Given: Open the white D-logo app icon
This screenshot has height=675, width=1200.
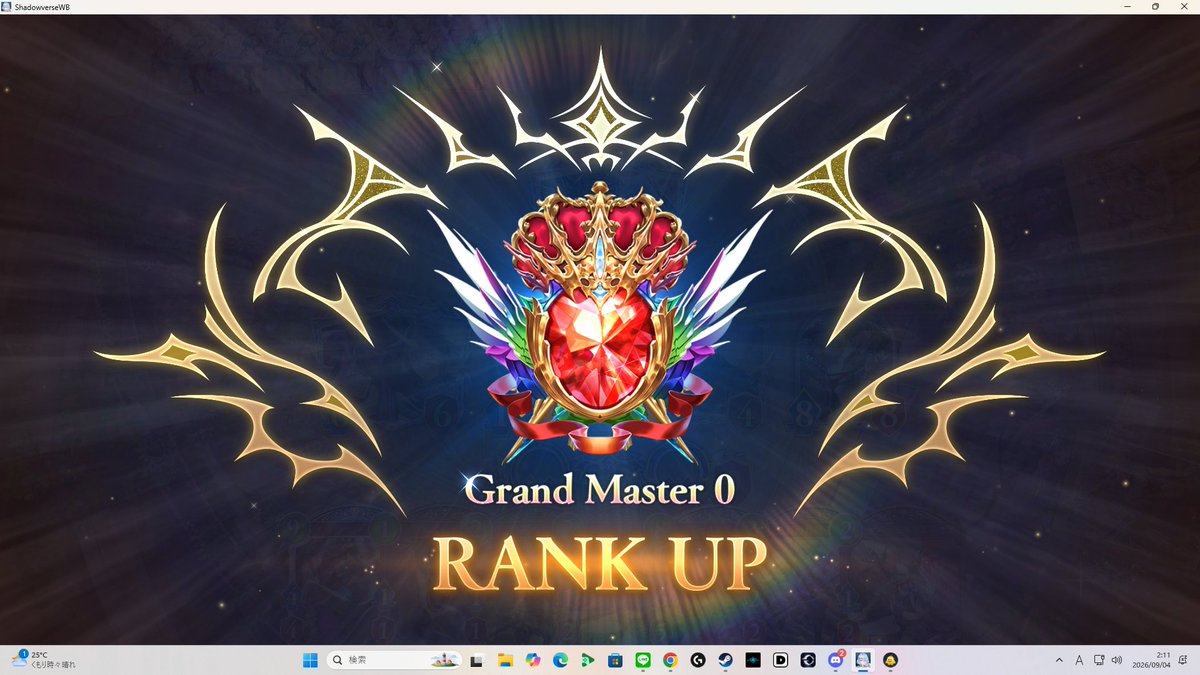Looking at the screenshot, I should pos(780,660).
